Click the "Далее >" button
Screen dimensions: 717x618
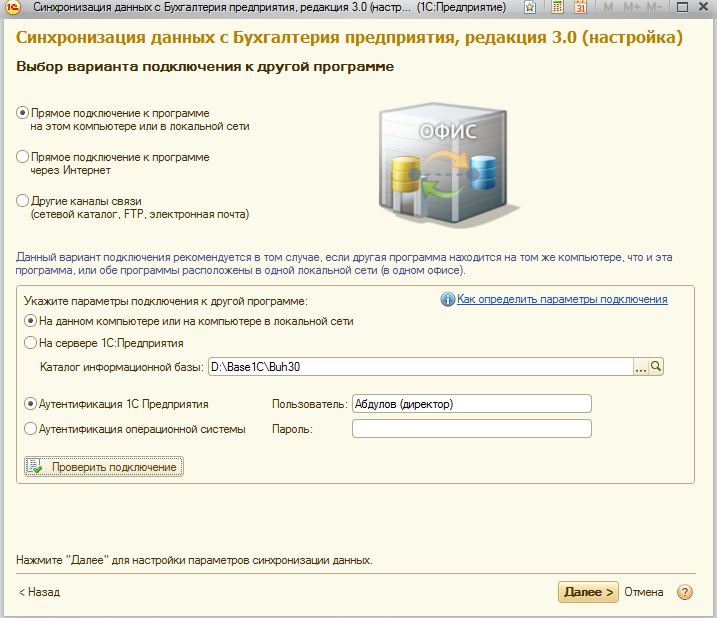588,592
